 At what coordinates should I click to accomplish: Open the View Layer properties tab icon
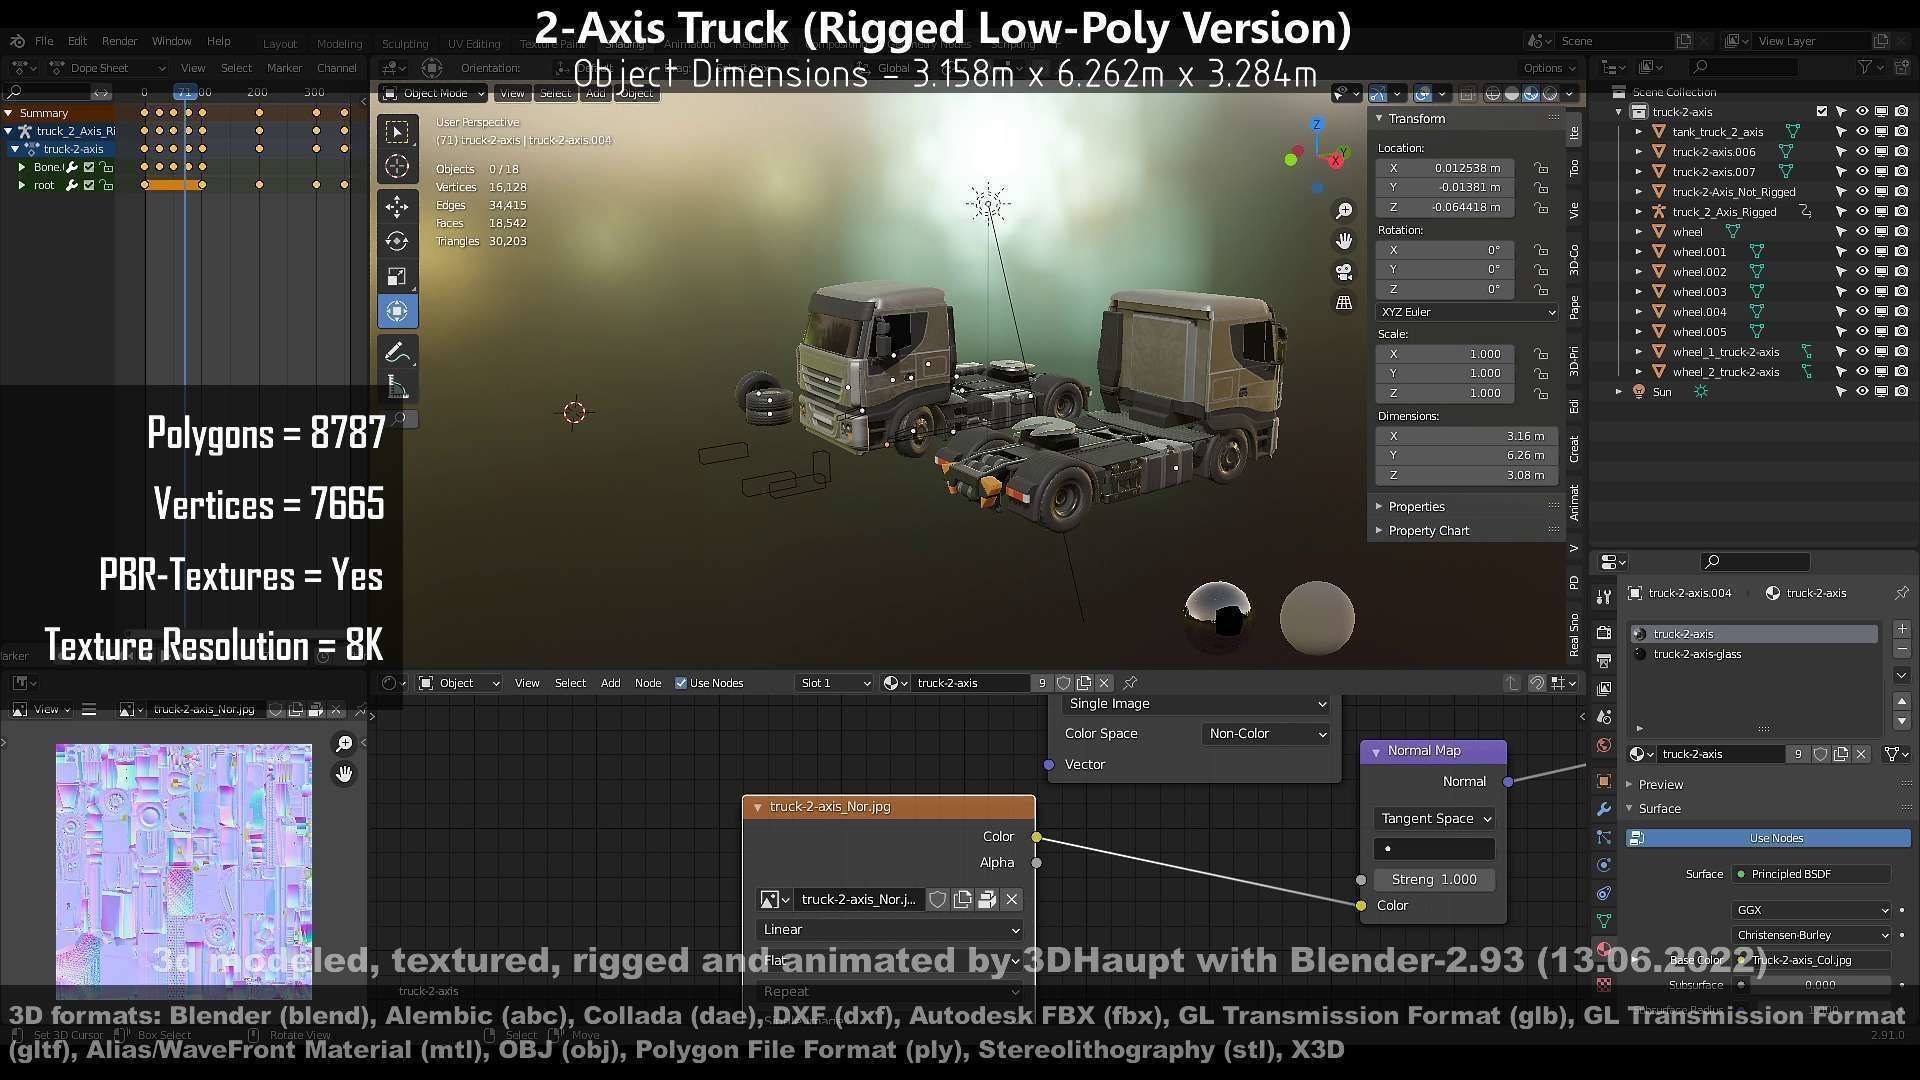pyautogui.click(x=1604, y=689)
